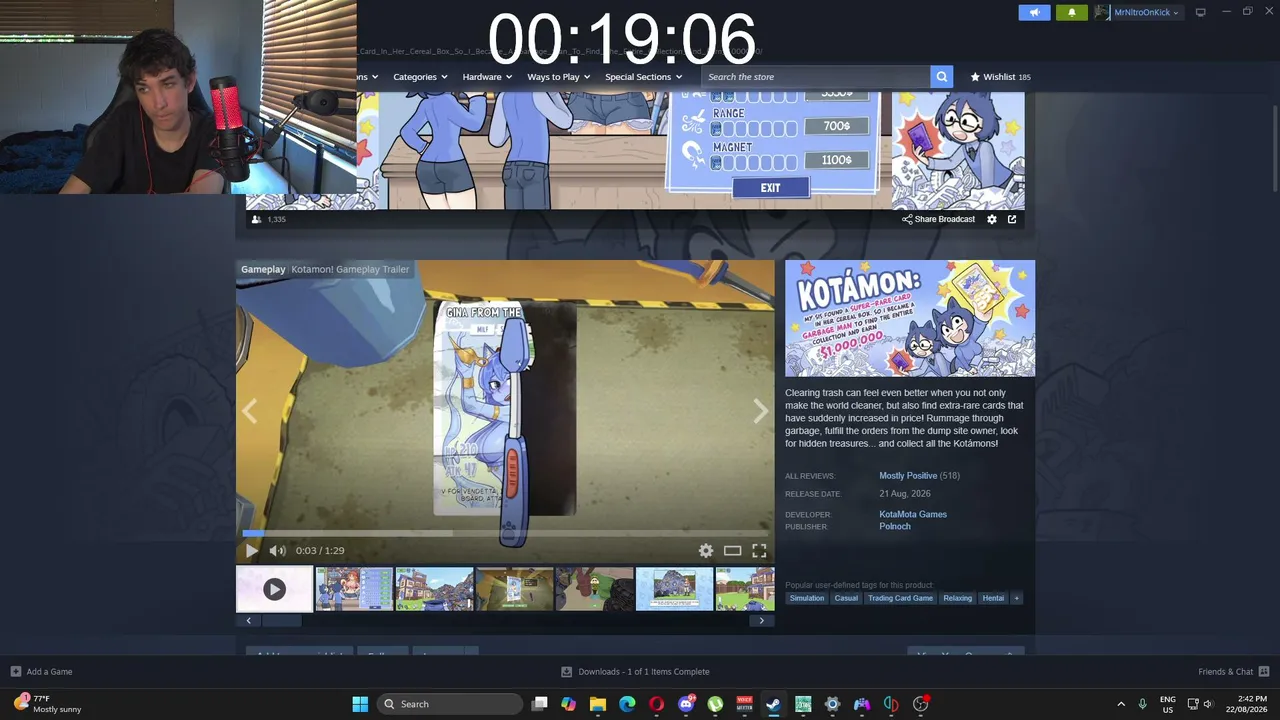The image size is (1280, 720).
Task: Open the Mostly Positive reviews link
Action: 908,476
